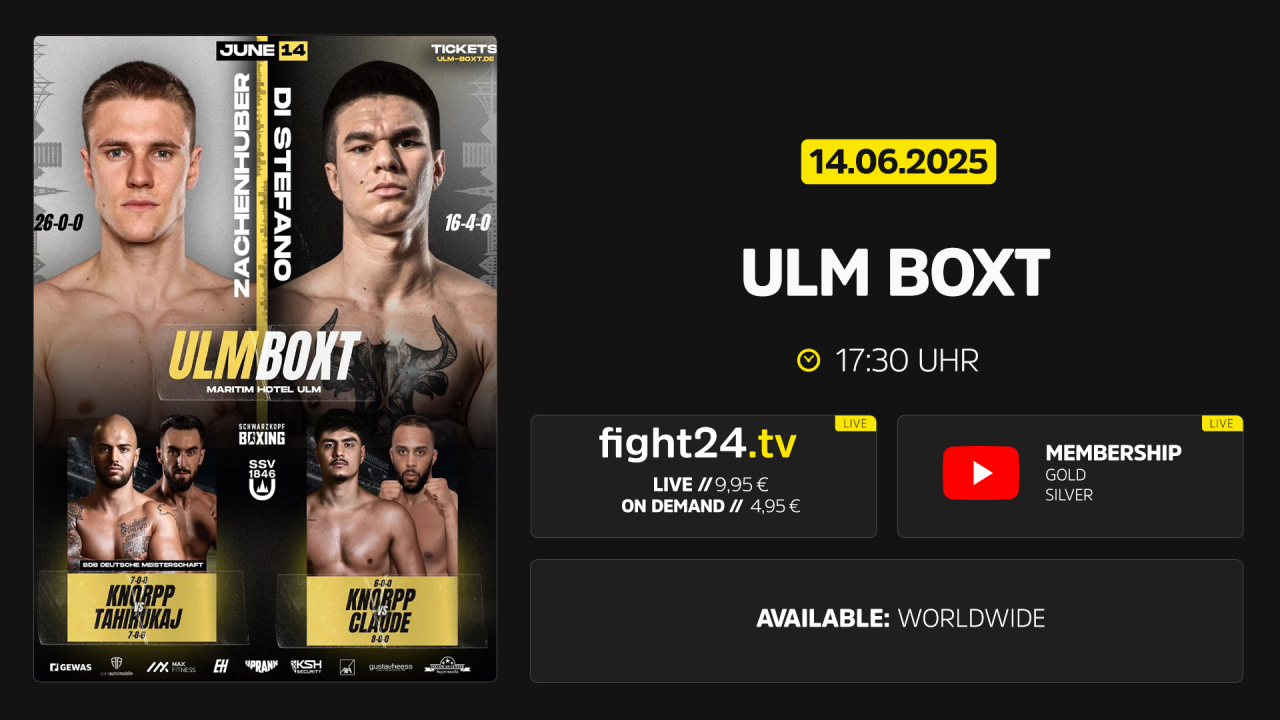Click the Schwarzkopf Boxing logo on poster

click(x=261, y=434)
